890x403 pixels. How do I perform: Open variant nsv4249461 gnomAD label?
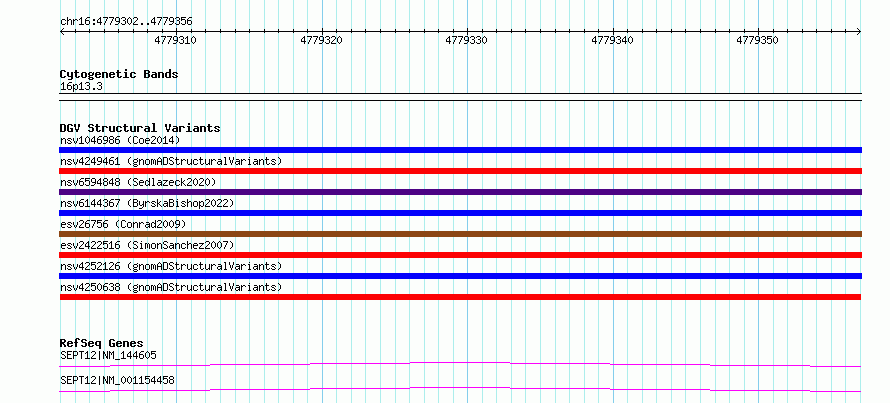coord(171,161)
